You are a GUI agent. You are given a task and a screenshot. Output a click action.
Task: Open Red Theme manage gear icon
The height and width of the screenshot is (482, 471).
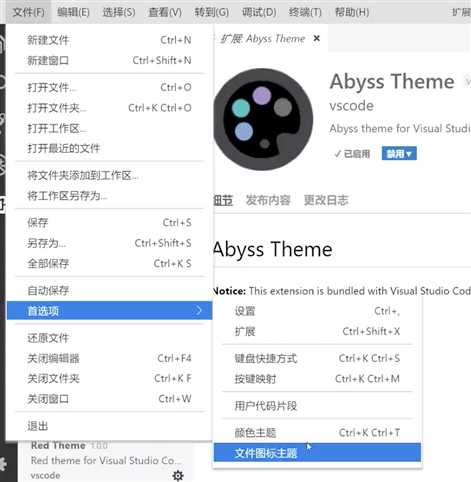coord(178,475)
